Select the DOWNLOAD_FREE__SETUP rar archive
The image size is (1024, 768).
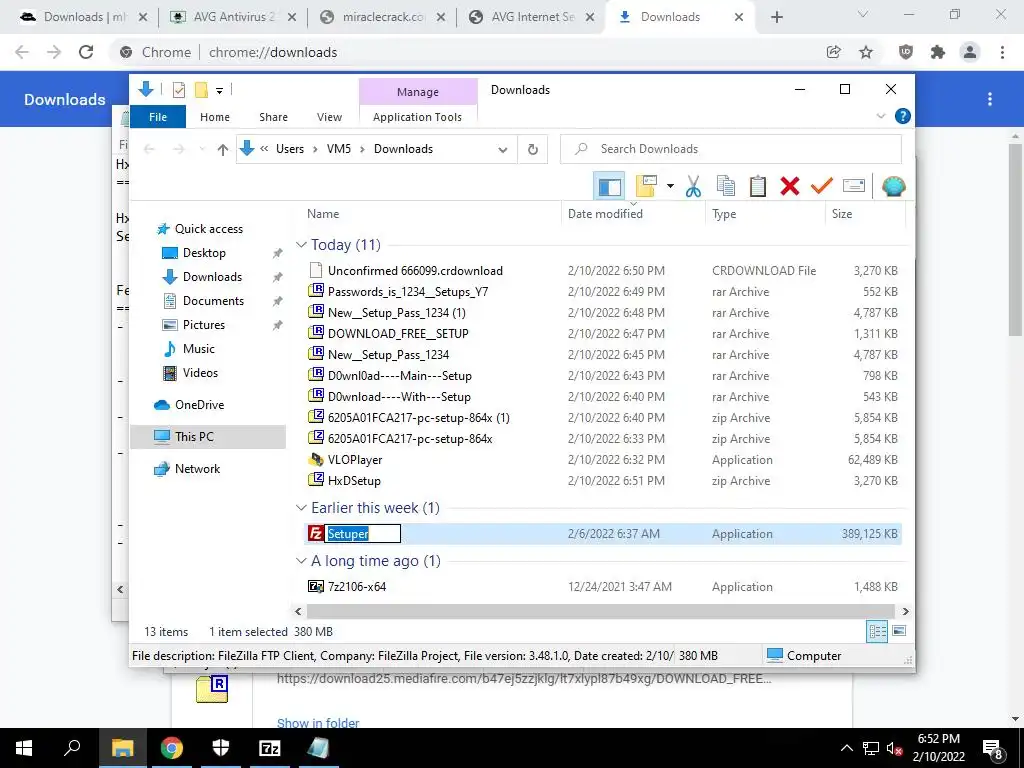398,334
